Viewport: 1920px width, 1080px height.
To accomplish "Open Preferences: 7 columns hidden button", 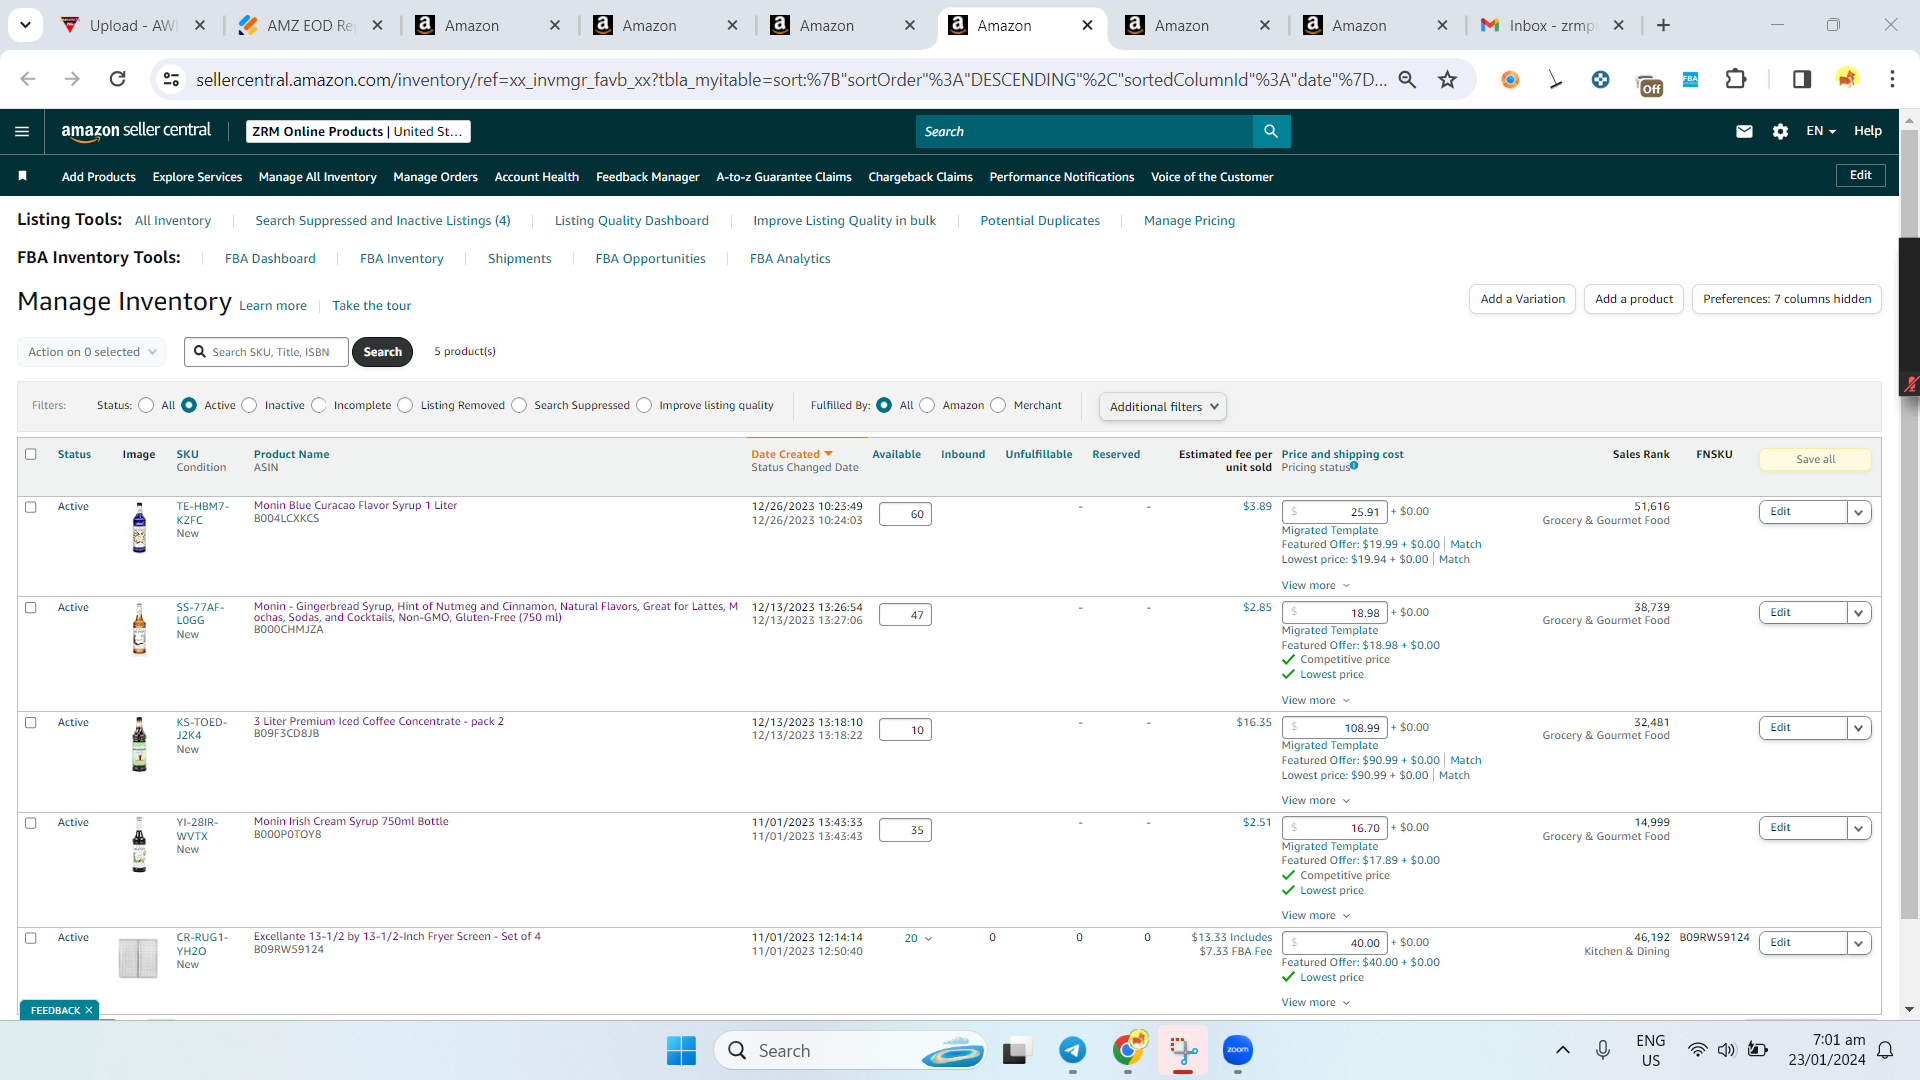I will point(1786,299).
